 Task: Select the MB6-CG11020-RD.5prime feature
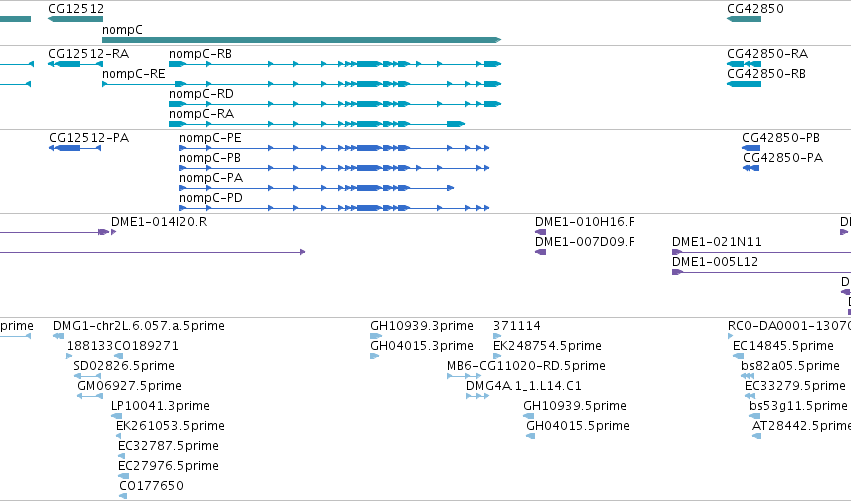click(x=463, y=376)
